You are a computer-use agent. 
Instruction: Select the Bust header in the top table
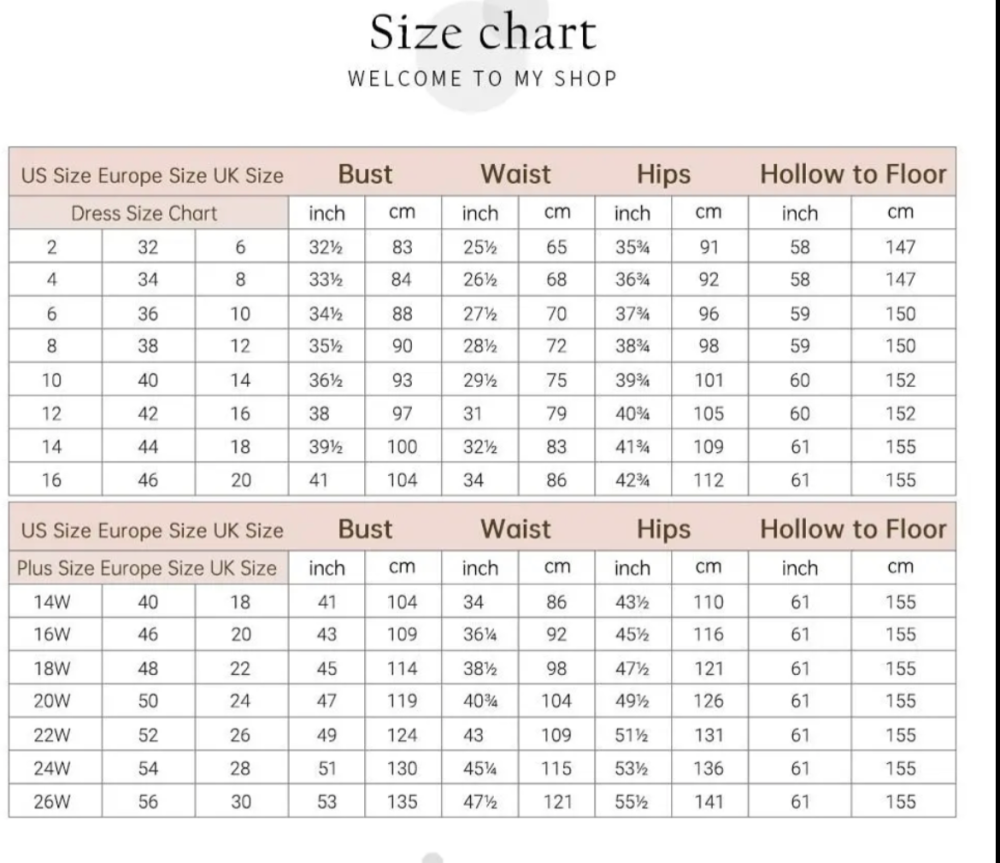coord(365,174)
